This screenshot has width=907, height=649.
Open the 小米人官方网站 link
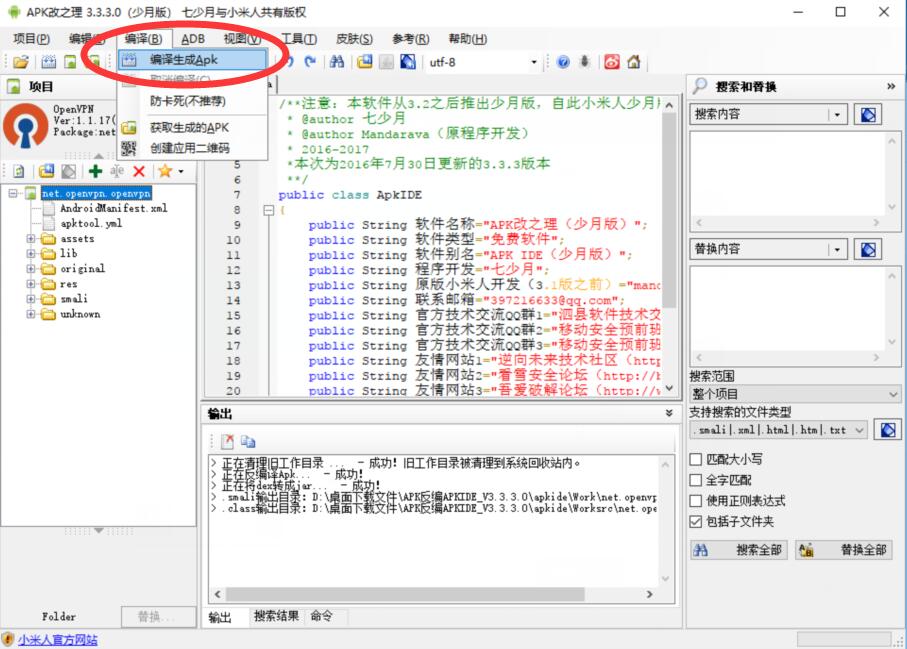(x=57, y=640)
